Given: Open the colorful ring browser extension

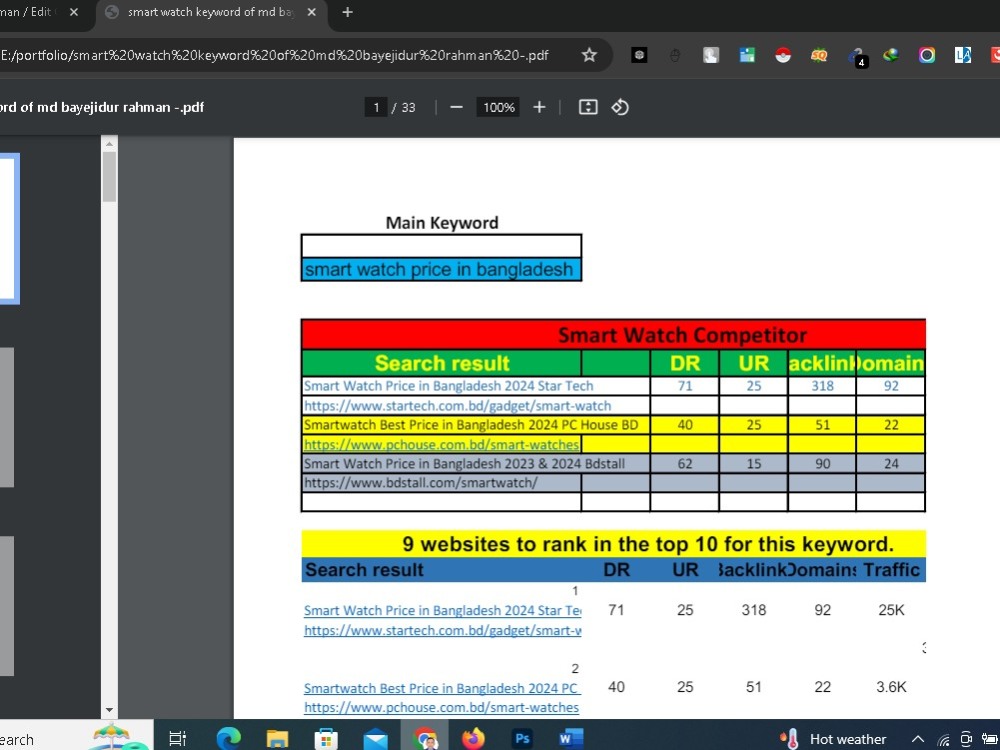Looking at the screenshot, I should [x=927, y=55].
